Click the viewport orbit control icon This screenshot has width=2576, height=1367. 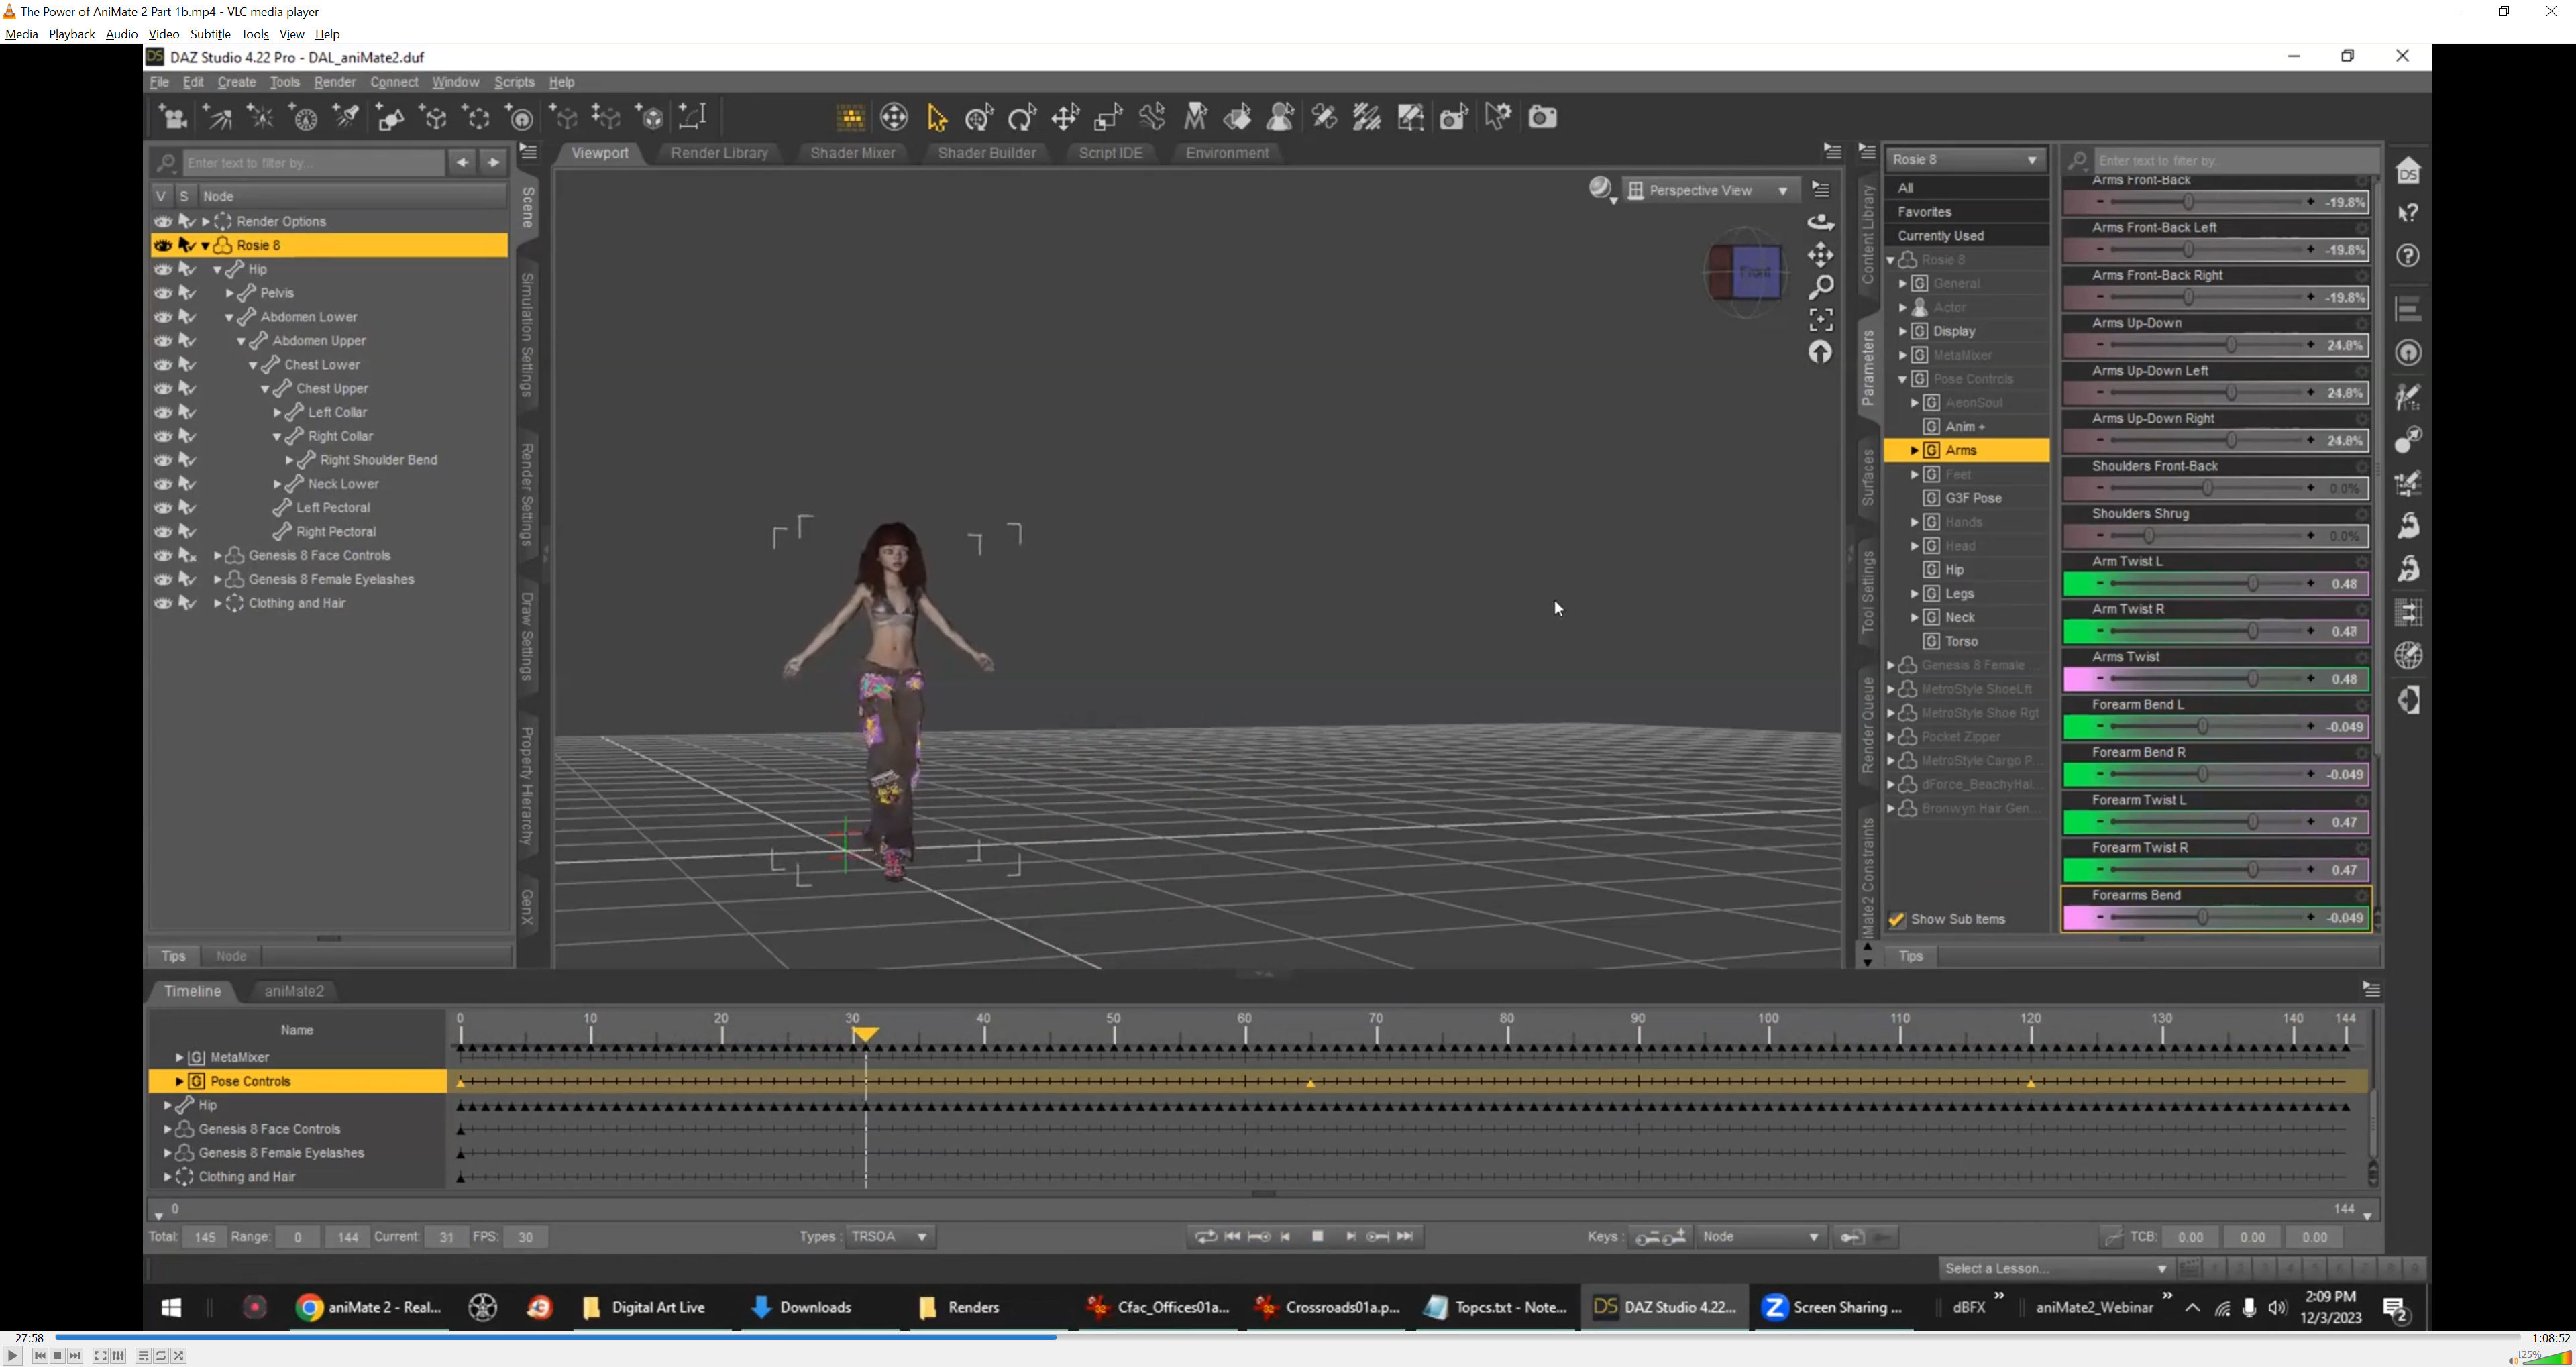1821,222
